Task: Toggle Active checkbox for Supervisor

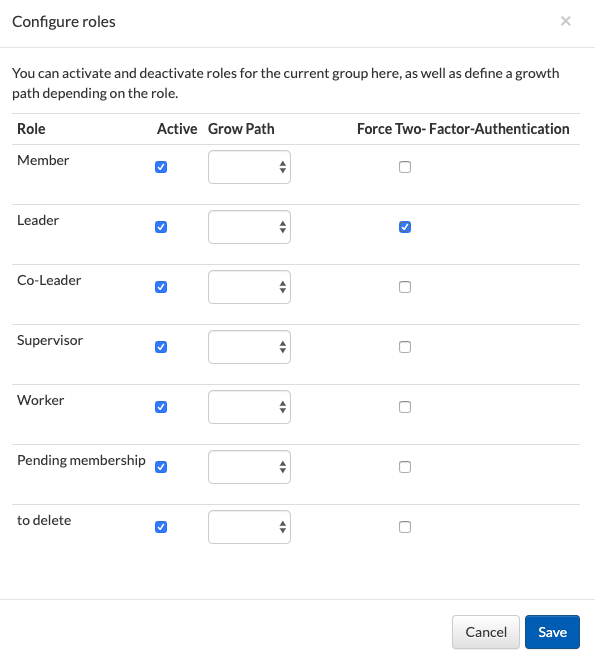Action: click(161, 347)
